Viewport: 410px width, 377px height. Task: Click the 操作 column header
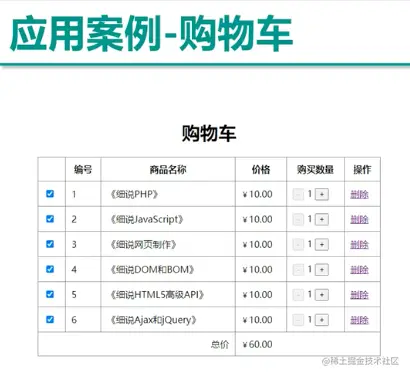[x=362, y=169]
